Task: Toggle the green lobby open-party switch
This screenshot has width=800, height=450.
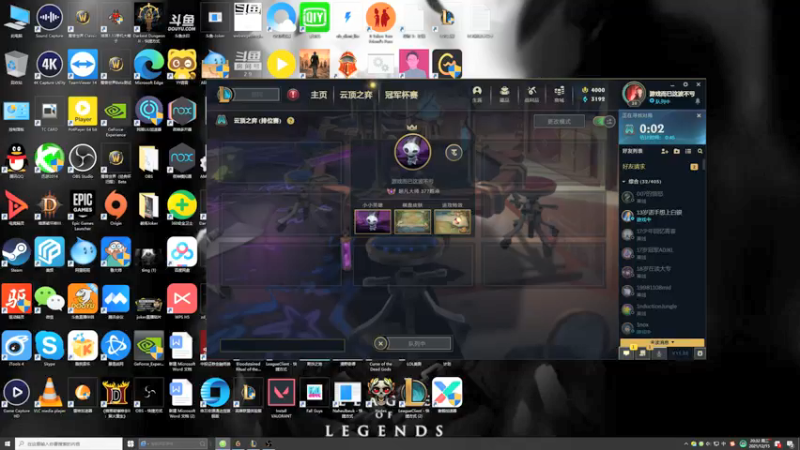Action: pyautogui.click(x=604, y=121)
